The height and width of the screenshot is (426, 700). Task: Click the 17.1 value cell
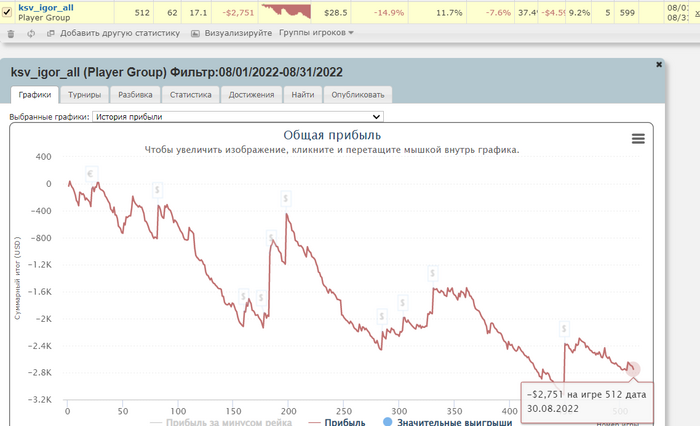tap(198, 13)
